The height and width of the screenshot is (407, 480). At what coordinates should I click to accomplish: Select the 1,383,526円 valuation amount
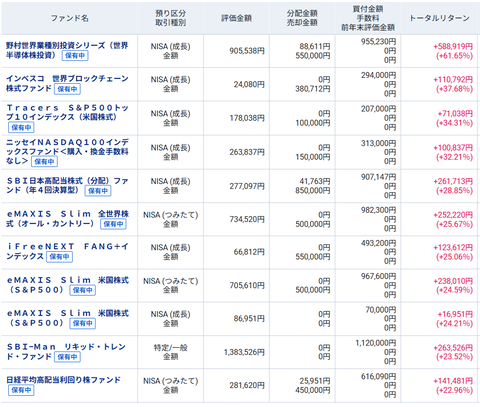[x=244, y=352]
